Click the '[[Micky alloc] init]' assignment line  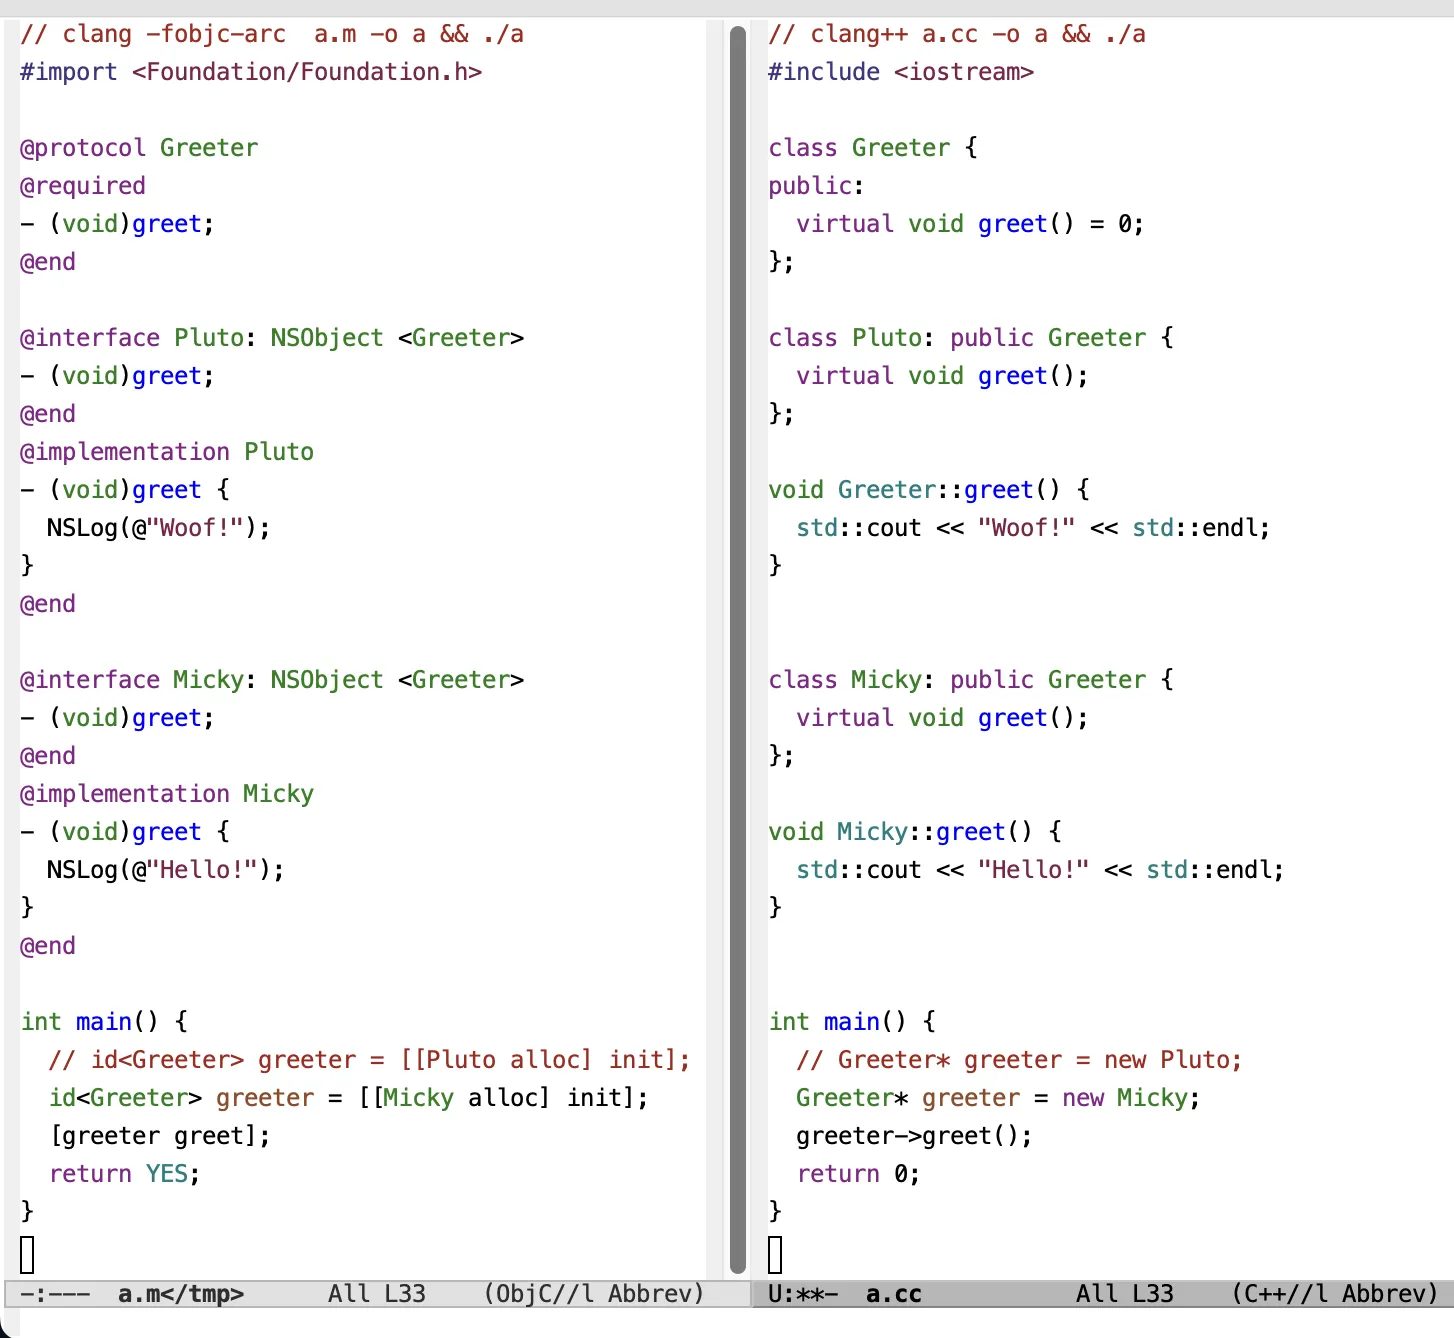[348, 1098]
